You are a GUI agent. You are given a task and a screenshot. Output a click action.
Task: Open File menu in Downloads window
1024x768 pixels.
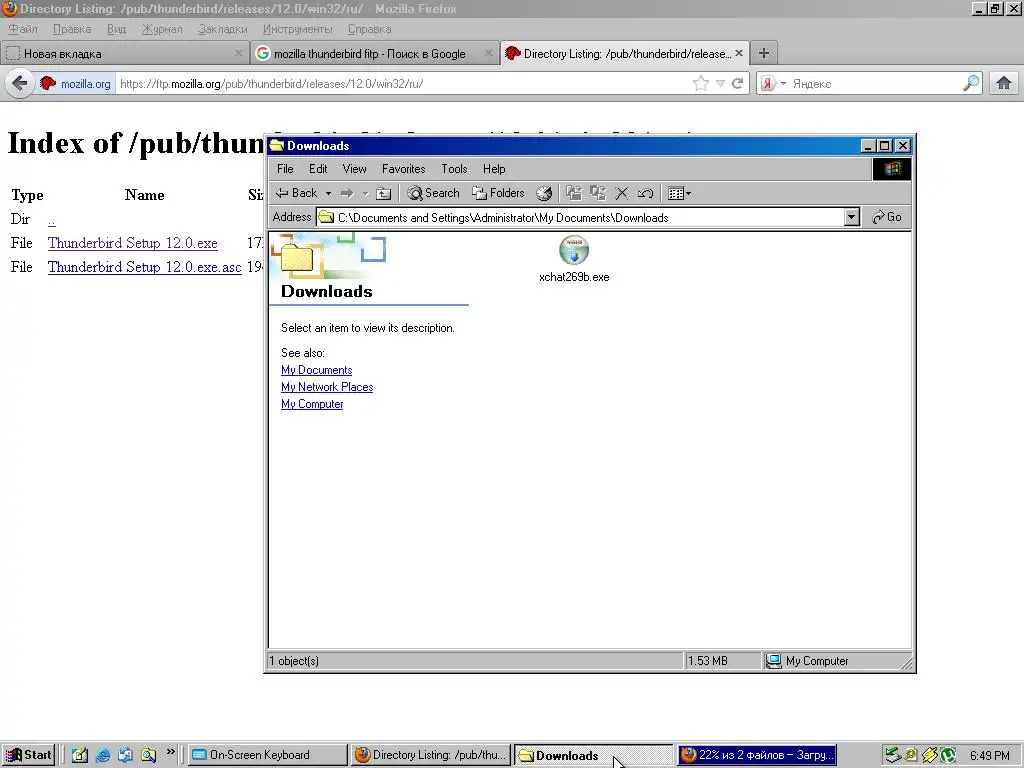pos(285,169)
